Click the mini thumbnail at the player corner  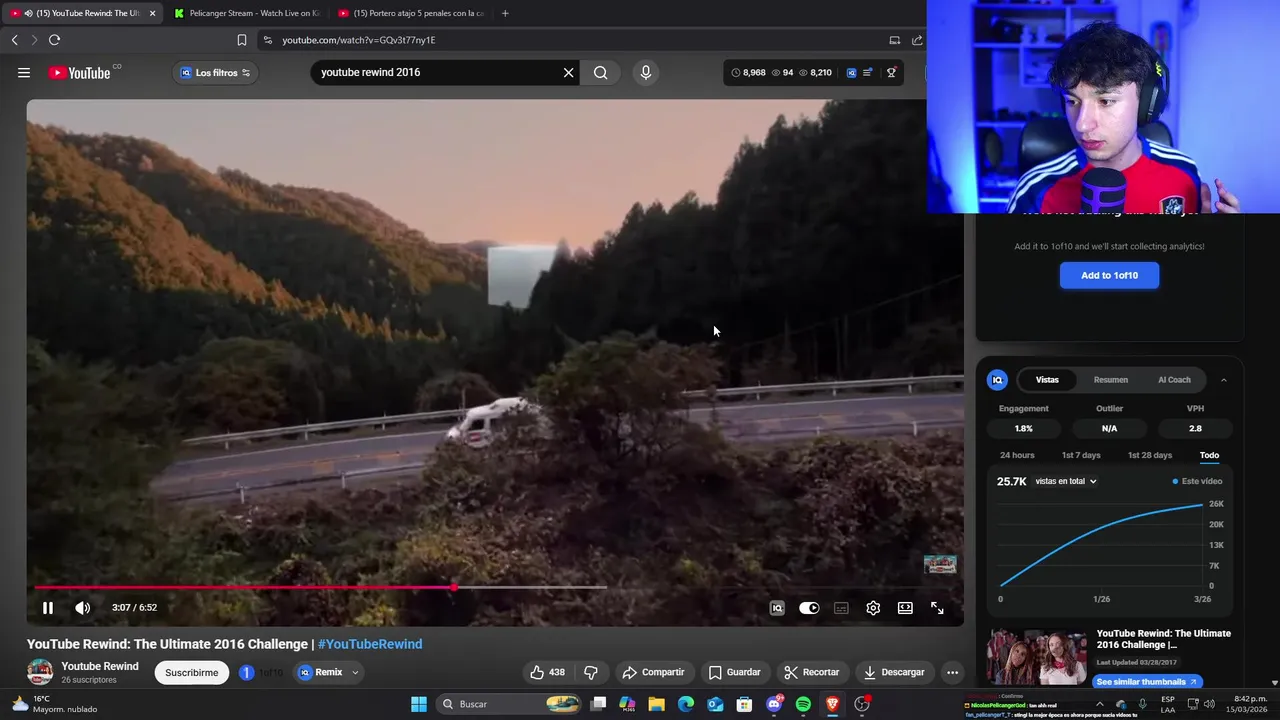(x=940, y=564)
